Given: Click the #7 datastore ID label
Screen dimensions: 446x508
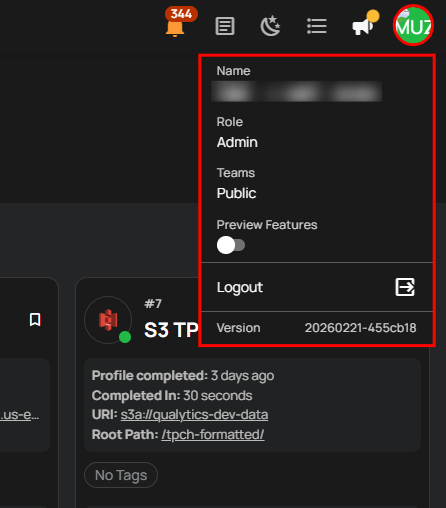Looking at the screenshot, I should click(x=153, y=304).
